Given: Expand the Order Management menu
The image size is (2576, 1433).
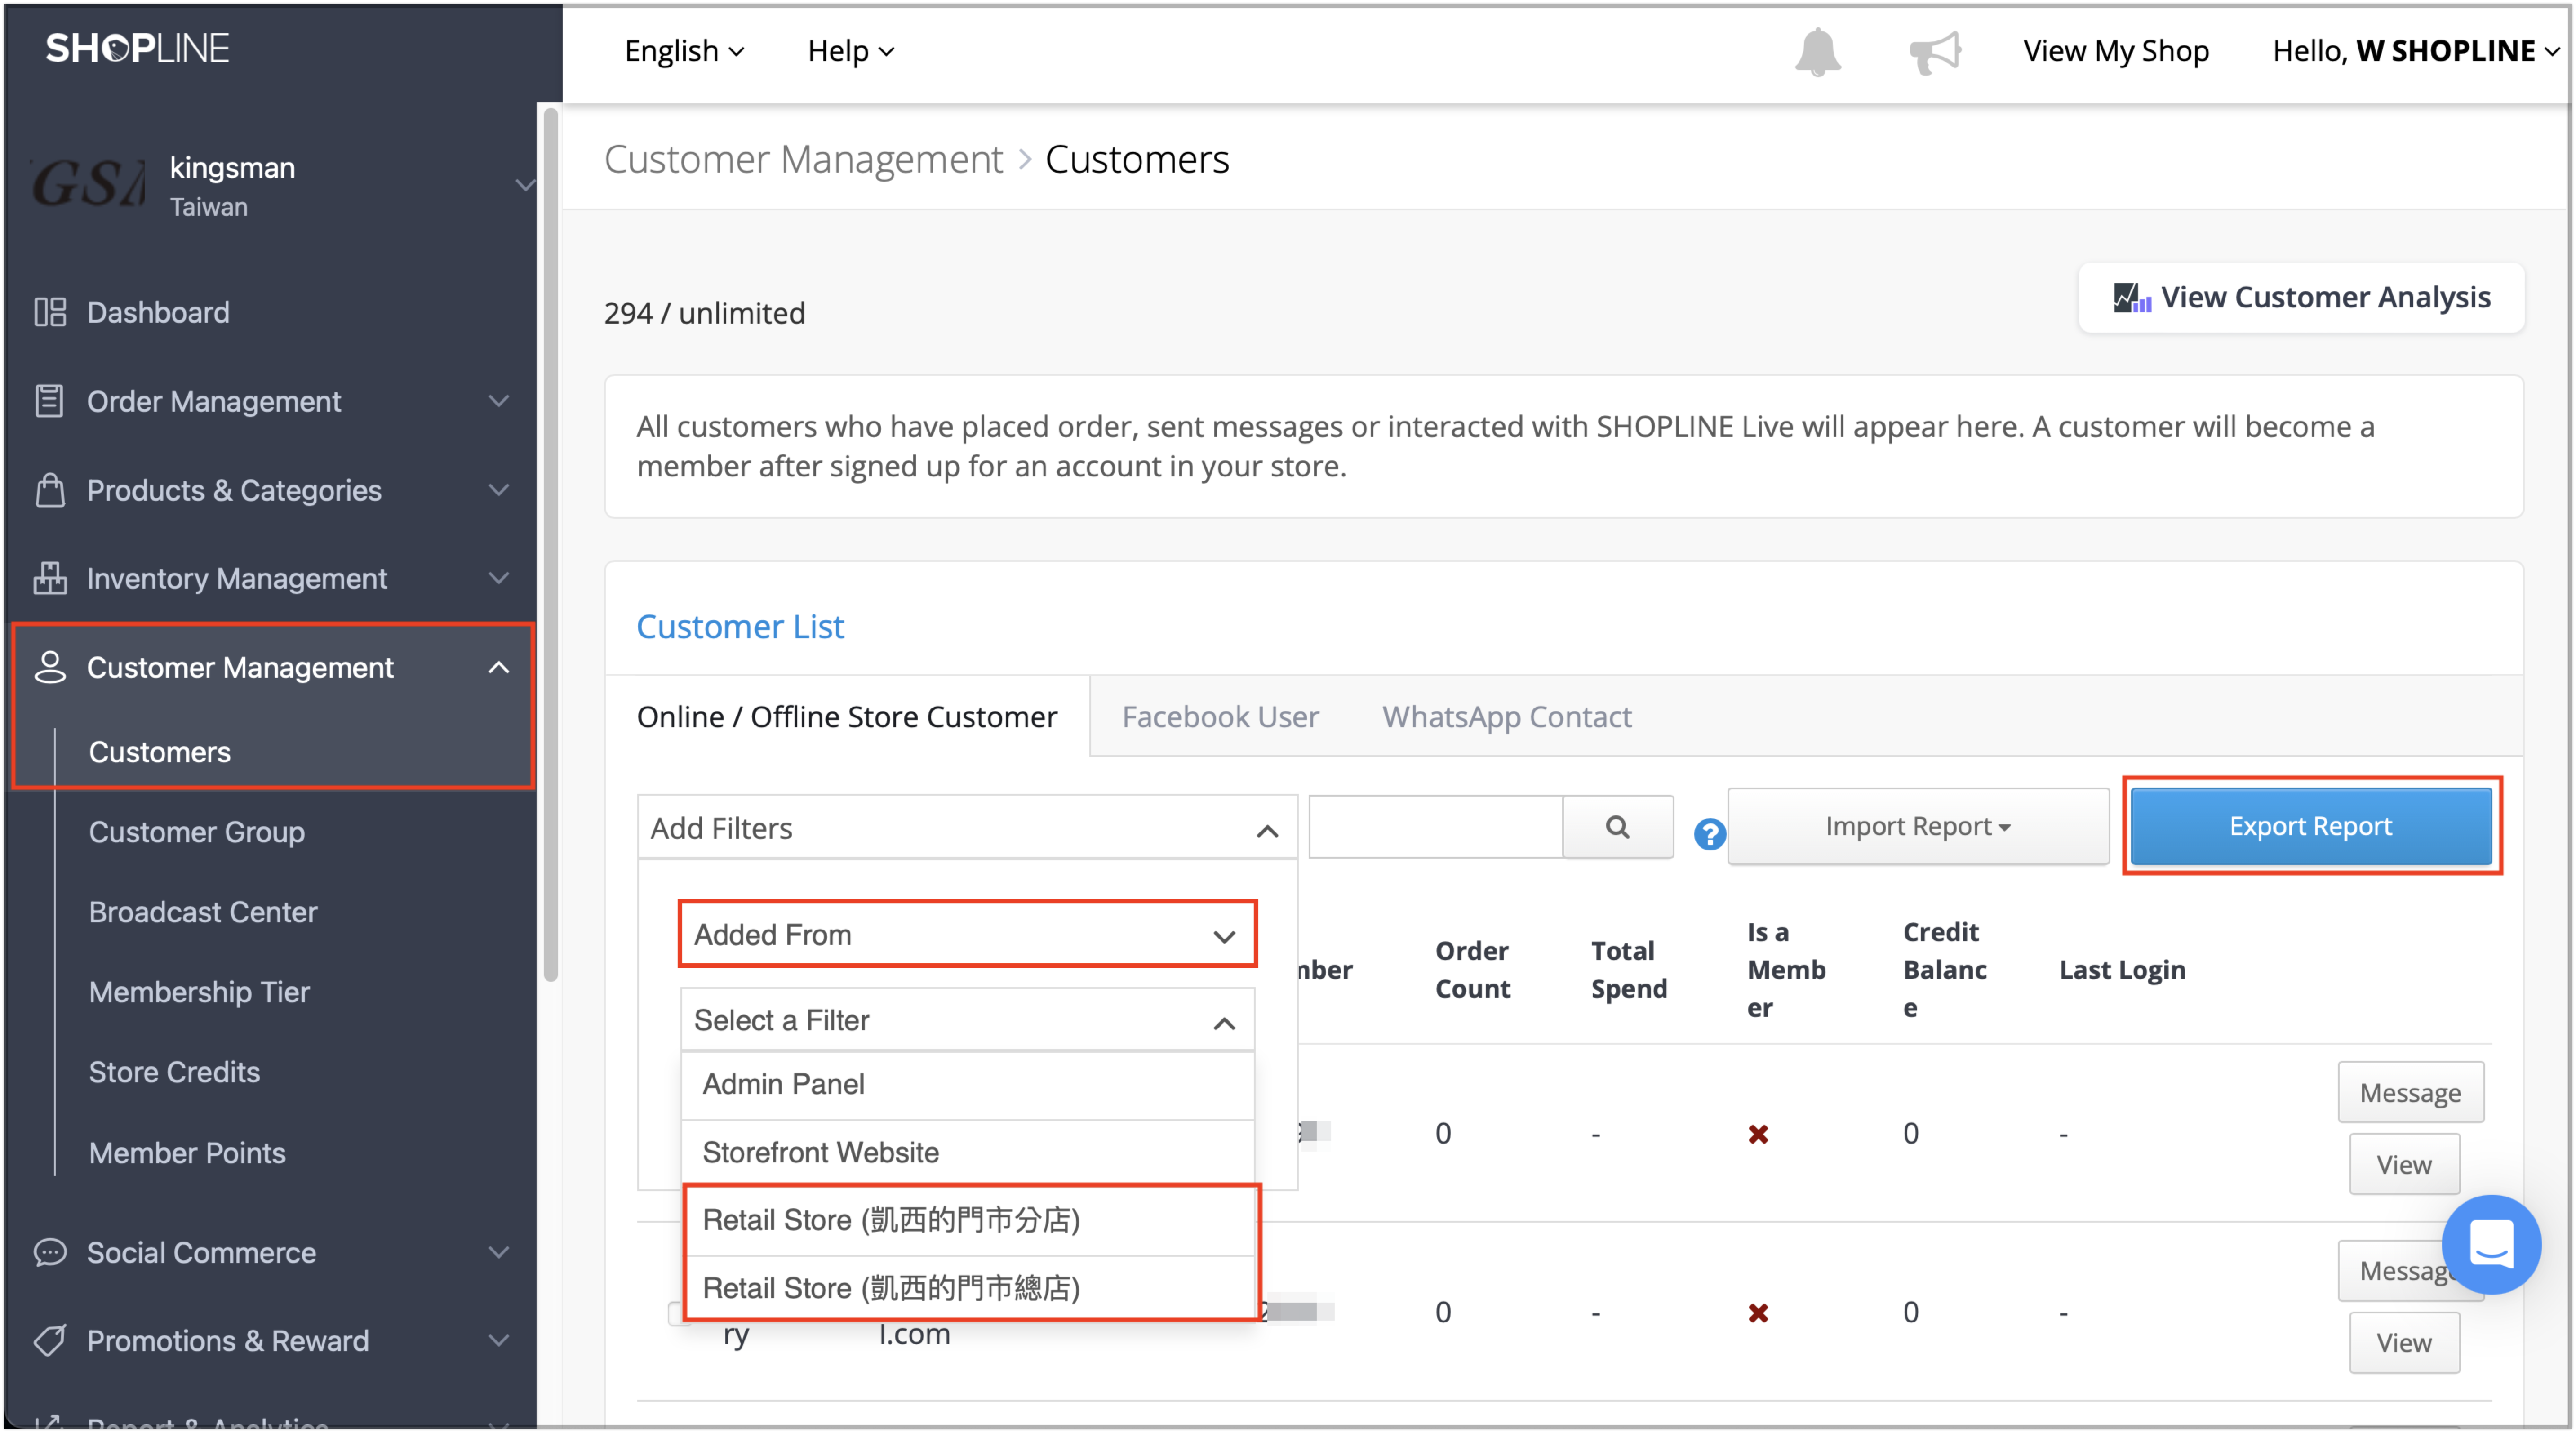Looking at the screenshot, I should [x=498, y=401].
